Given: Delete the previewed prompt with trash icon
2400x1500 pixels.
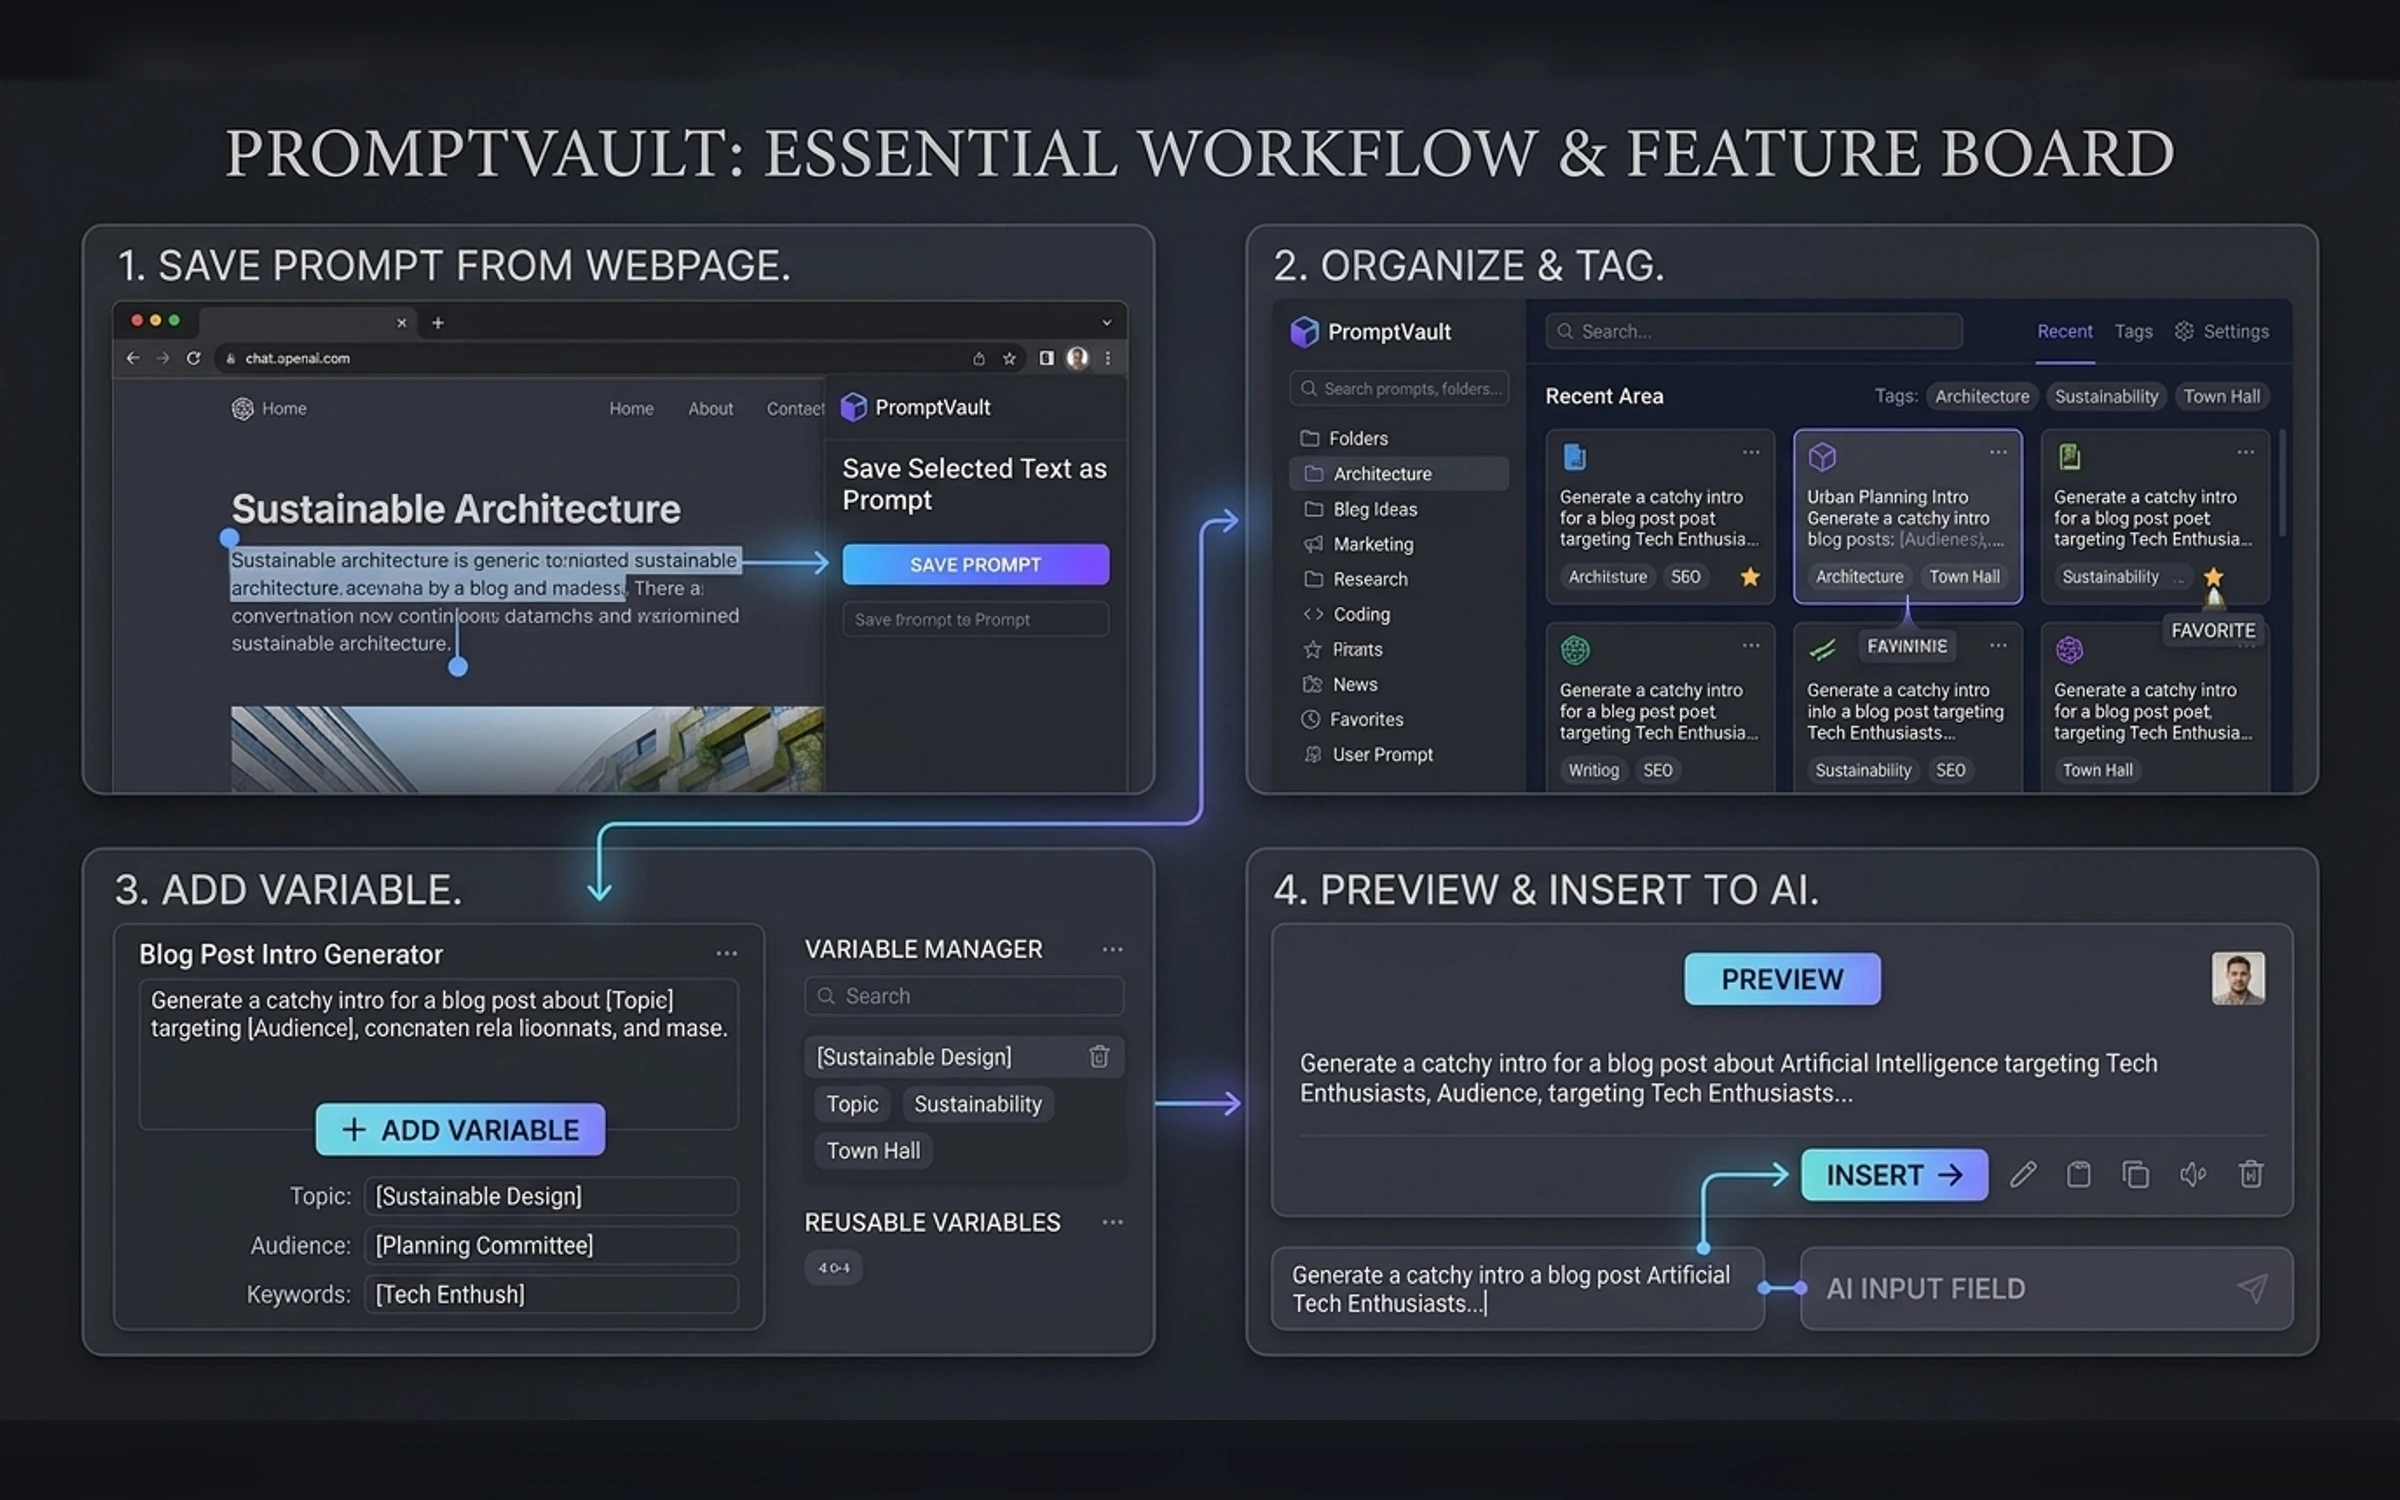Looking at the screenshot, I should click(2251, 1174).
